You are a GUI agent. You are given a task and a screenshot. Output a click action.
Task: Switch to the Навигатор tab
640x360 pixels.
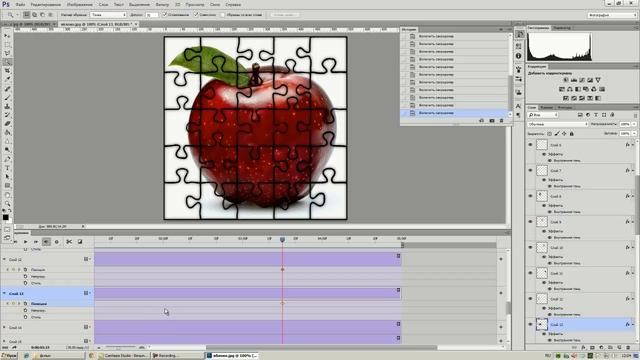562,28
